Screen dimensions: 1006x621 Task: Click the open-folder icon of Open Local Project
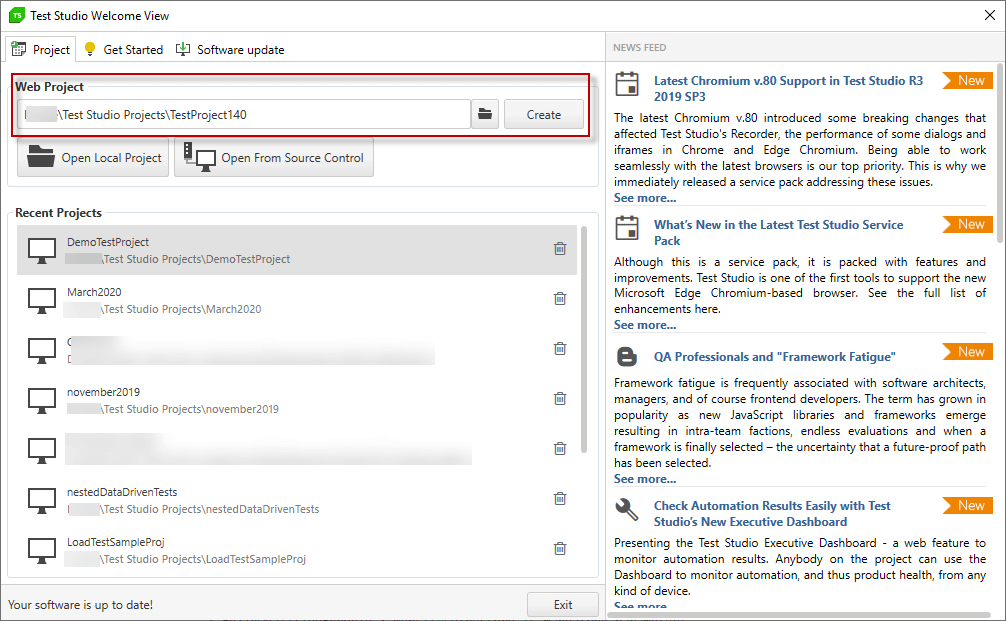[x=40, y=156]
